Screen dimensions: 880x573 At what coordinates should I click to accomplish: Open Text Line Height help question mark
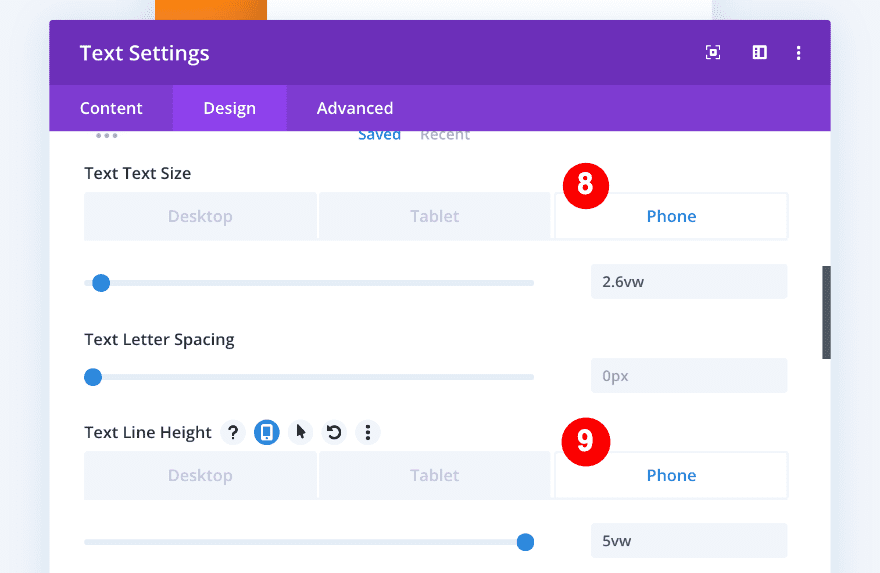pyautogui.click(x=233, y=432)
